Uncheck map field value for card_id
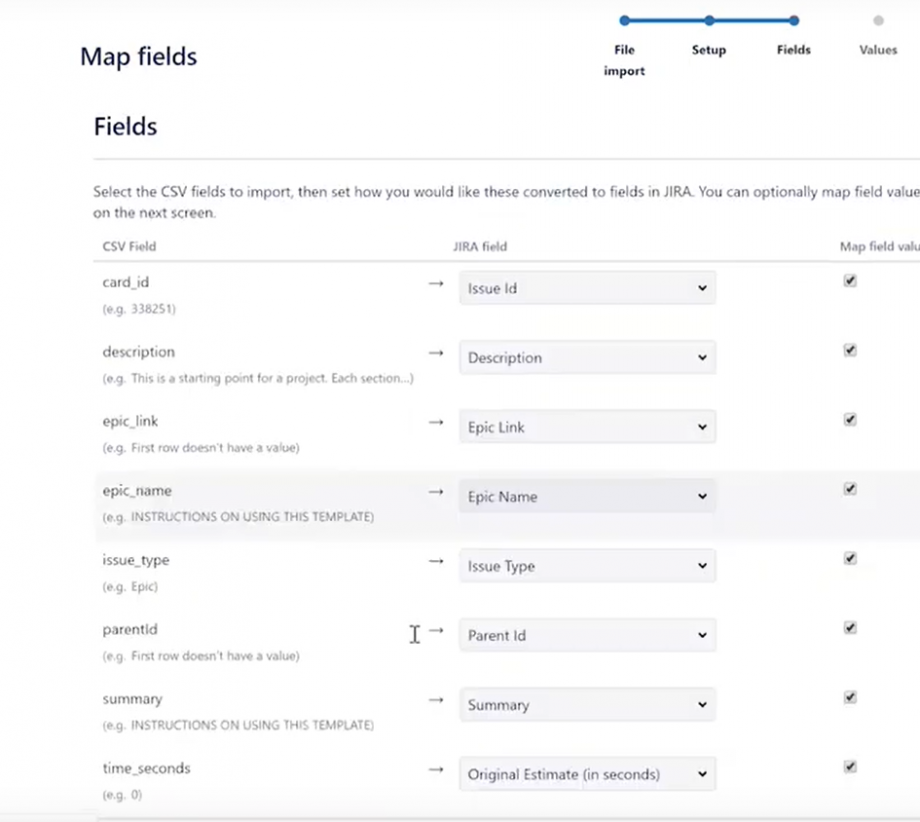 pos(850,281)
